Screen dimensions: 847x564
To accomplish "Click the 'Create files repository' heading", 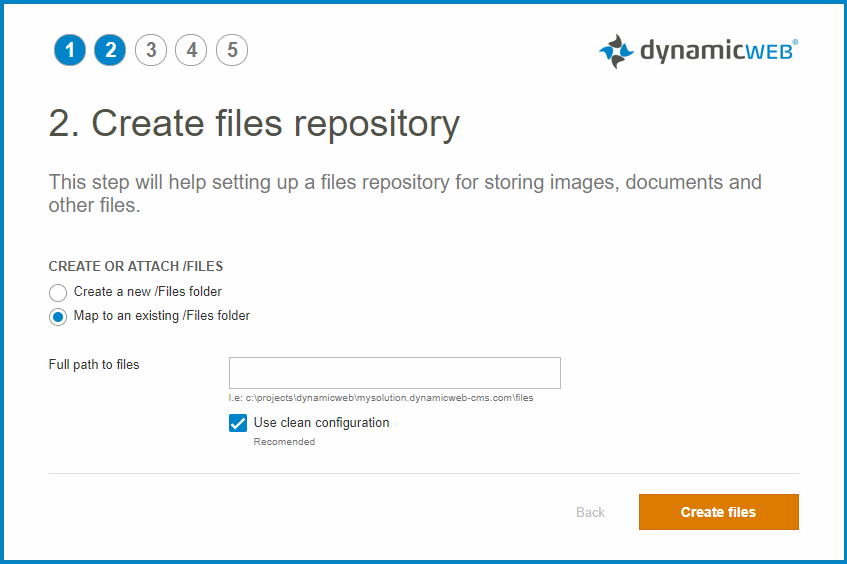I will [254, 124].
